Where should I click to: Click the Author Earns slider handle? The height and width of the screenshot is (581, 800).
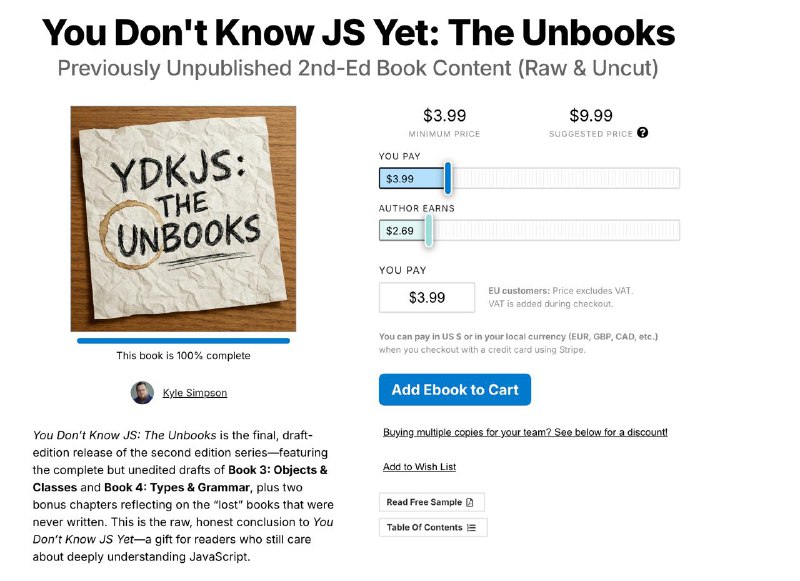pos(429,231)
